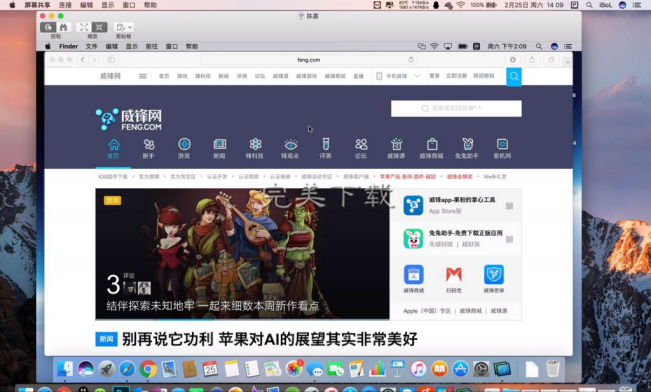Open the 新手 section icon
This screenshot has width=651, height=392.
(149, 149)
